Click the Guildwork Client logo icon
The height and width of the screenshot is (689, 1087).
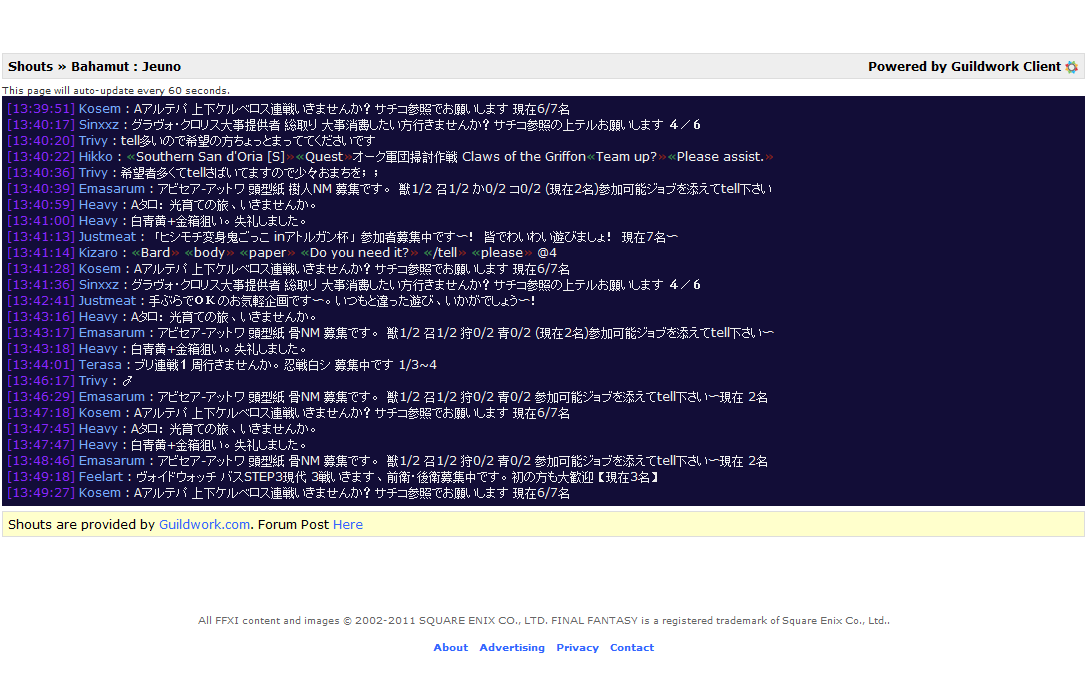pyautogui.click(x=1071, y=67)
